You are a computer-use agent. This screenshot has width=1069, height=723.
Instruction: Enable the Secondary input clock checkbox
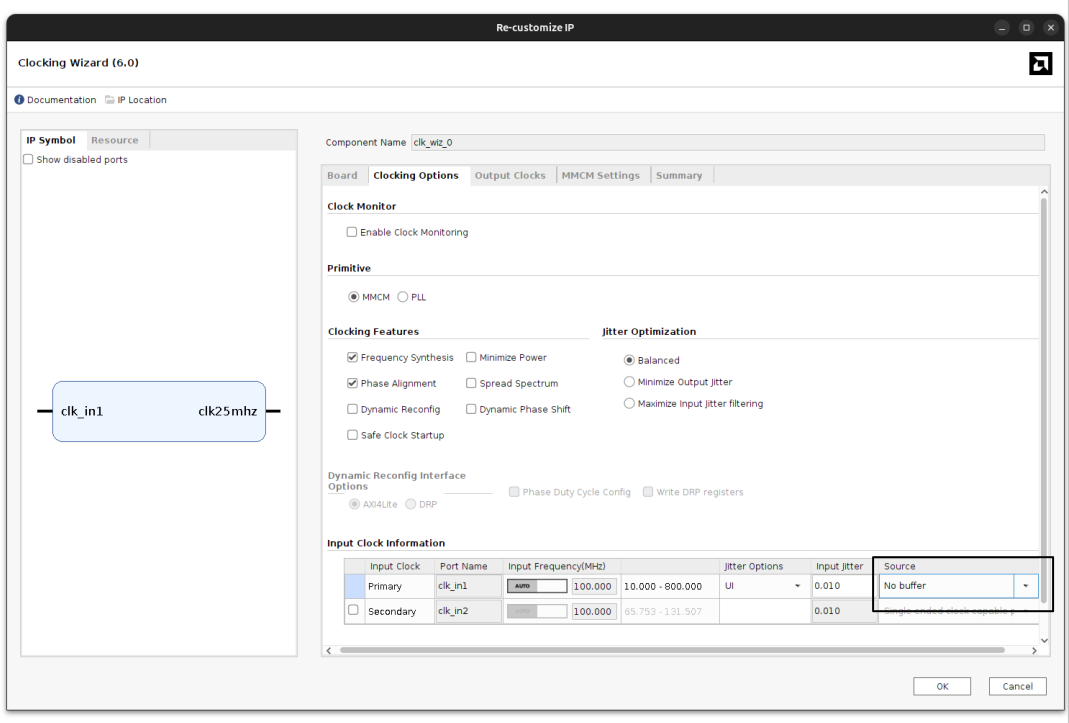tap(354, 611)
